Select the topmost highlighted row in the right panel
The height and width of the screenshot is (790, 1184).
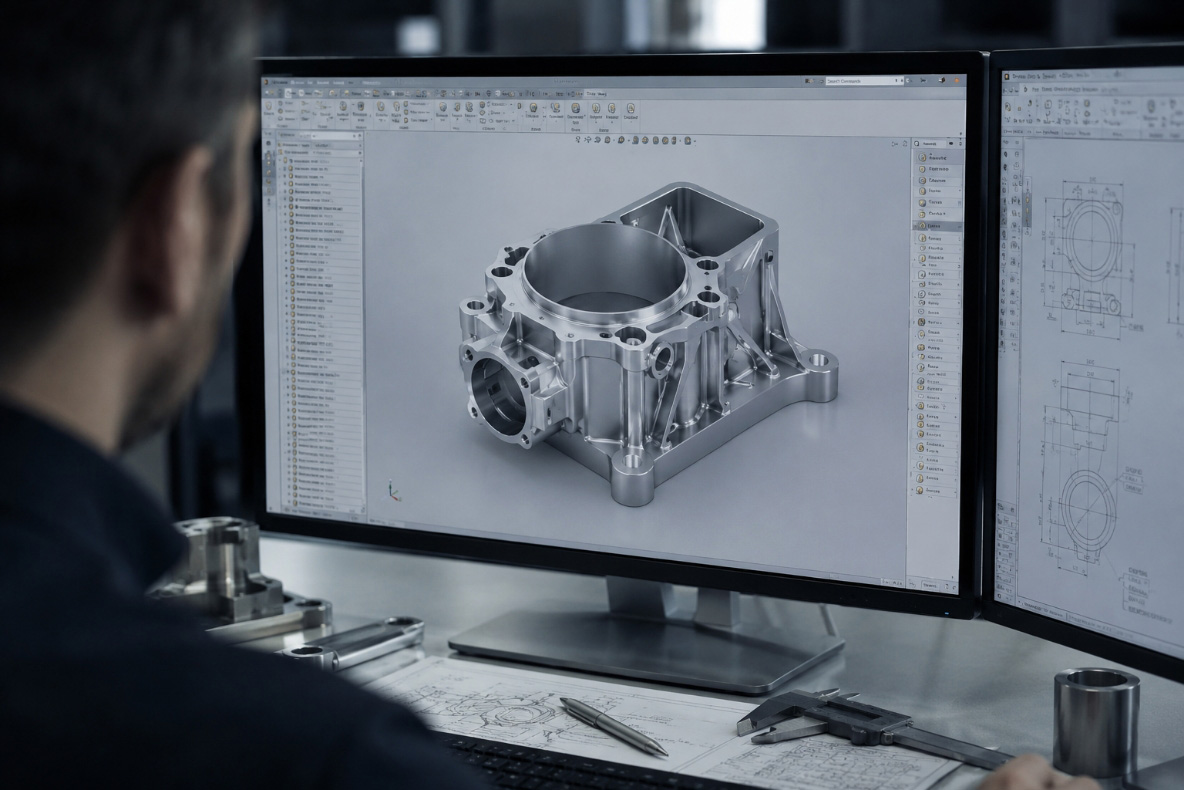[x=938, y=158]
